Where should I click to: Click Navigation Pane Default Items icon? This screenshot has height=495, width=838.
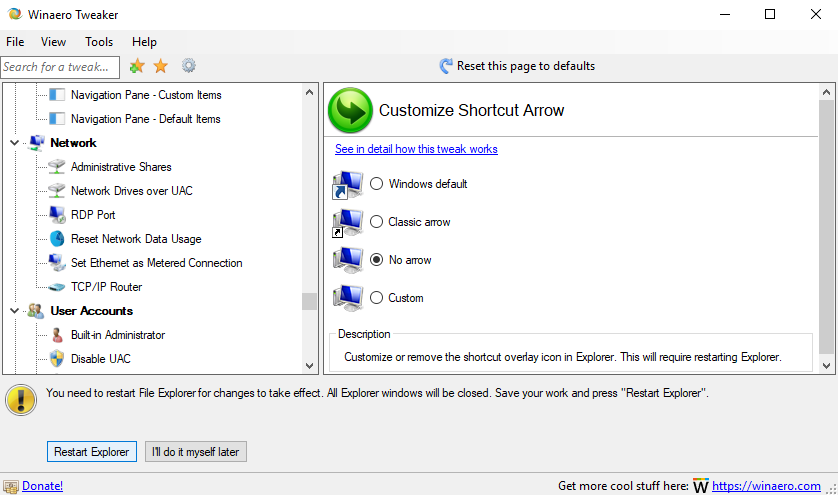click(x=57, y=119)
